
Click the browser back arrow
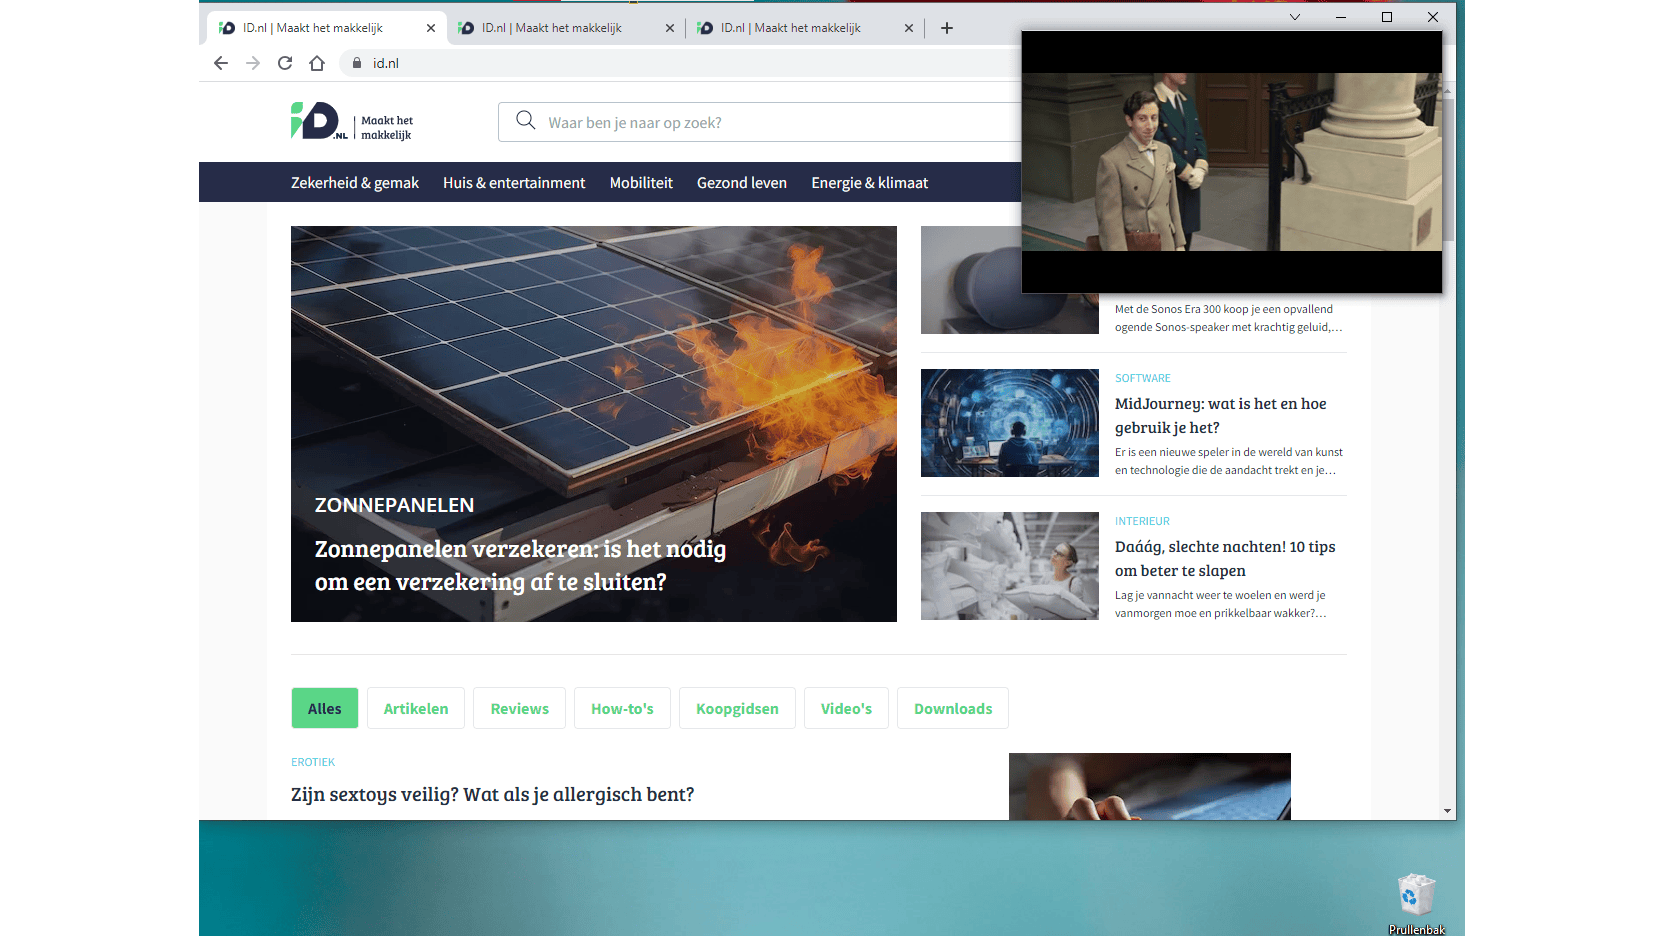pos(221,63)
